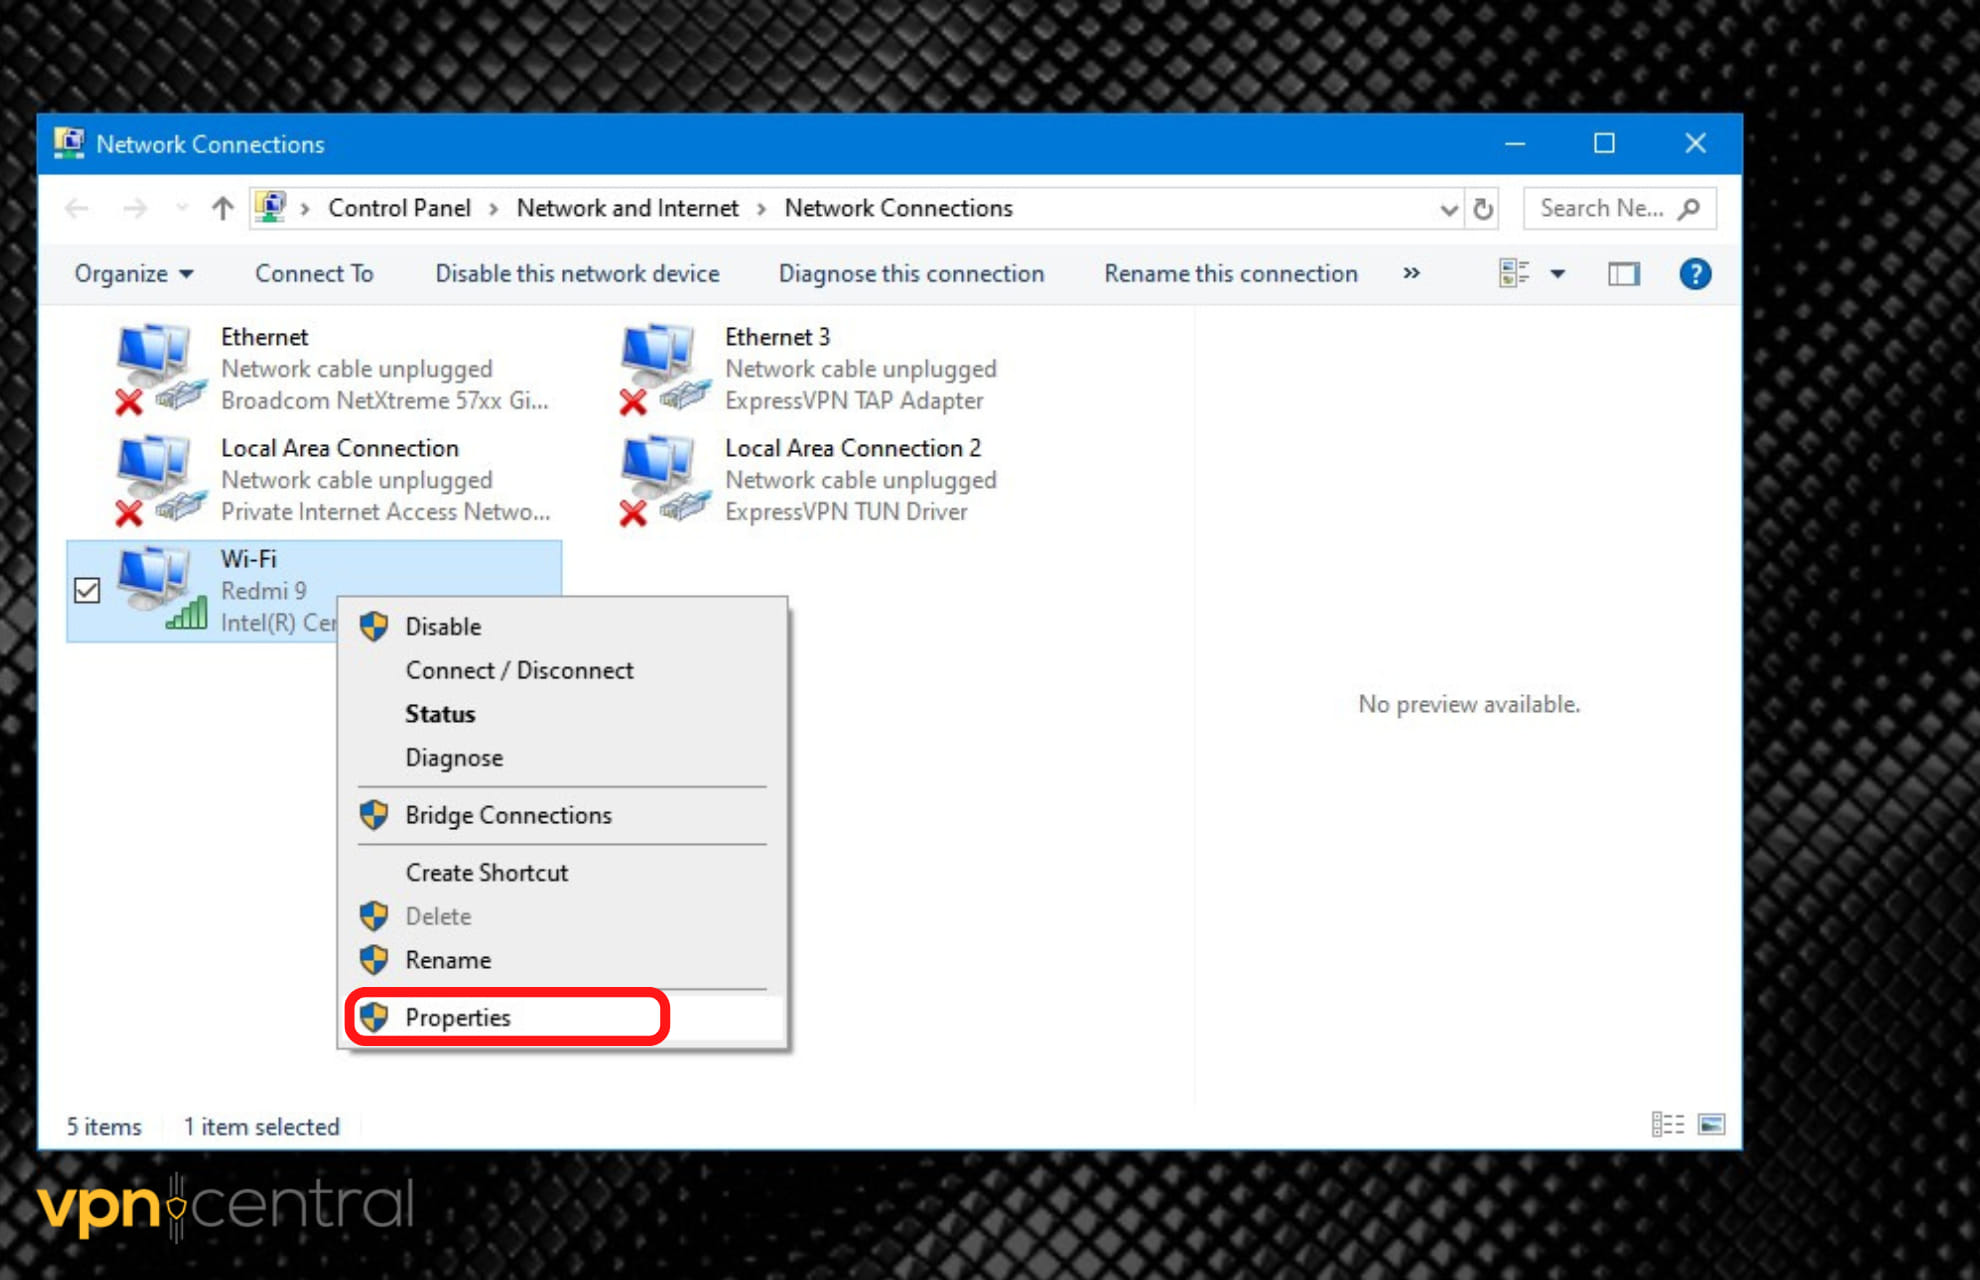Viewport: 1980px width, 1280px height.
Task: Toggle the preview pane icon
Action: click(1623, 273)
